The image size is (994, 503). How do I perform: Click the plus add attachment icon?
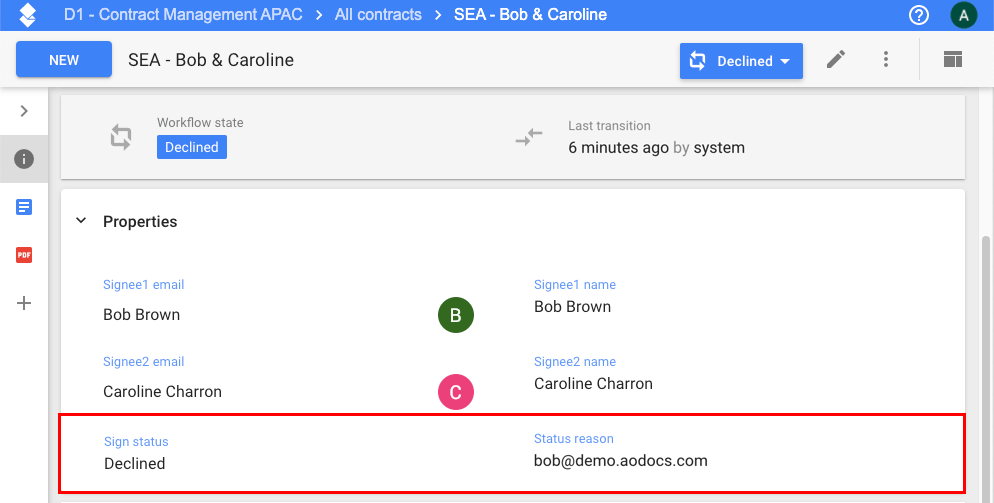[x=24, y=303]
